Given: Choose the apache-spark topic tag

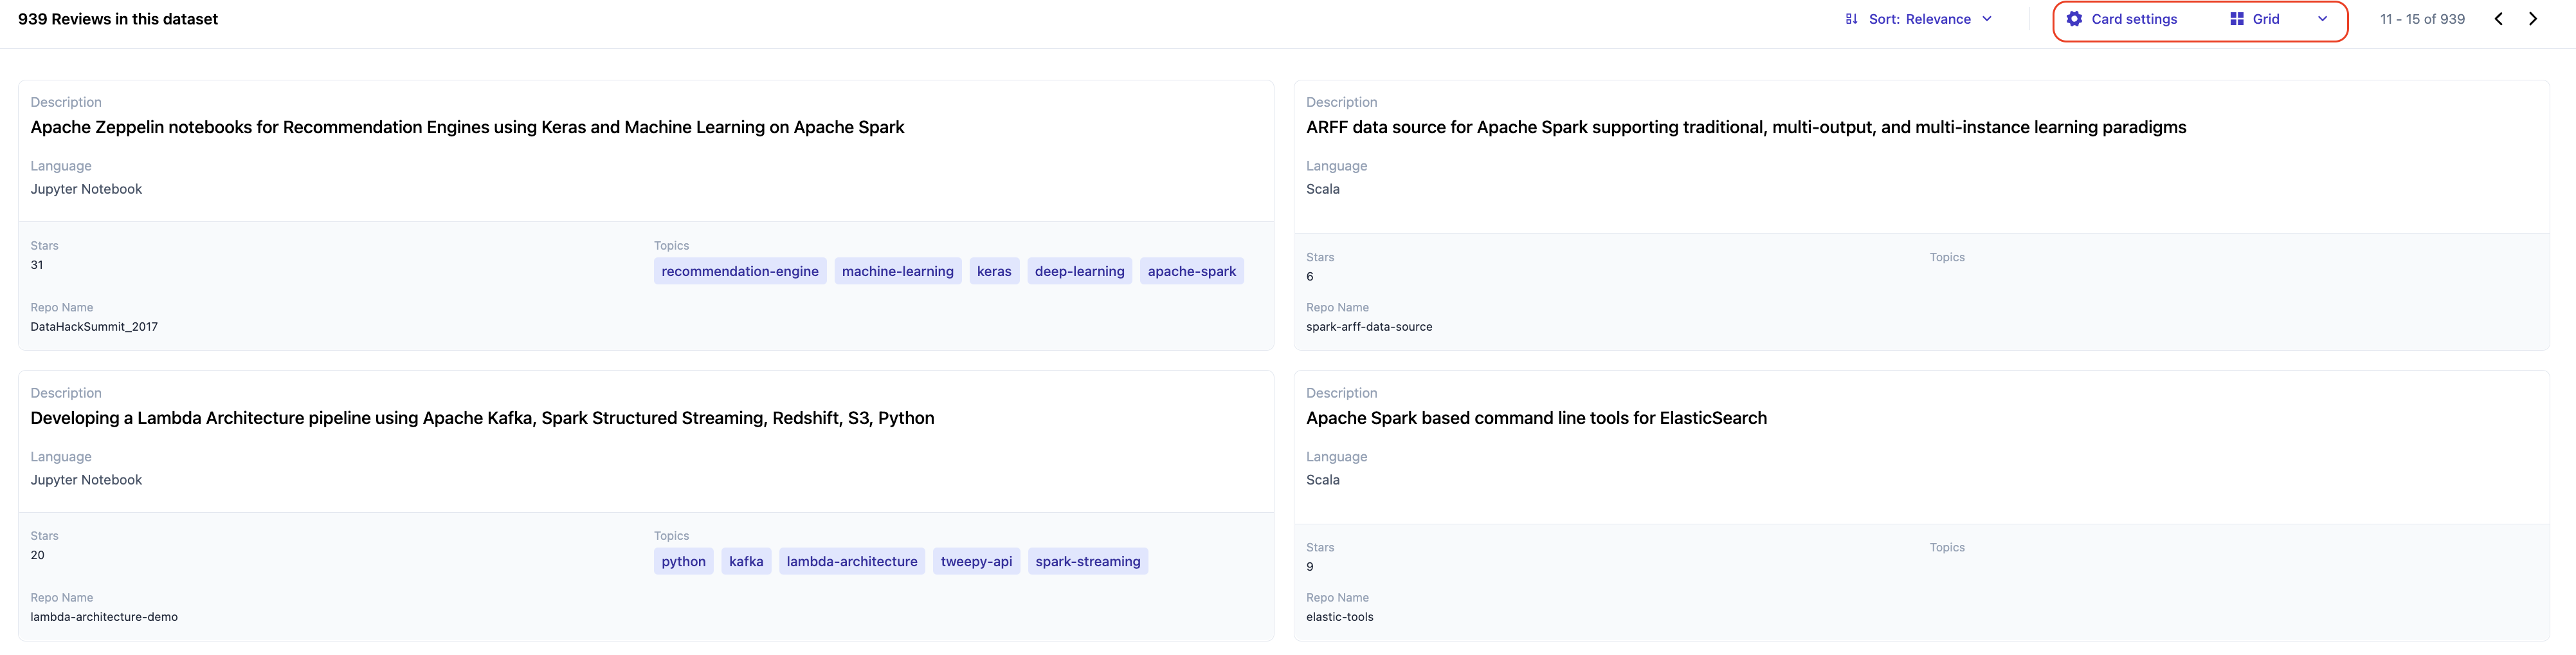Looking at the screenshot, I should click(x=1191, y=271).
